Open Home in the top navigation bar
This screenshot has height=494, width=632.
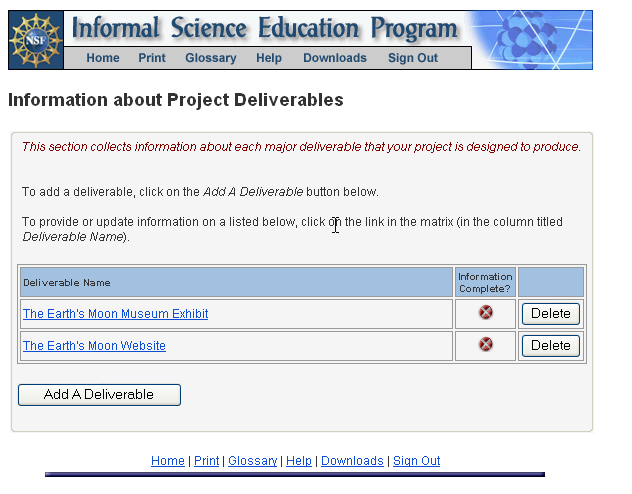(x=103, y=58)
